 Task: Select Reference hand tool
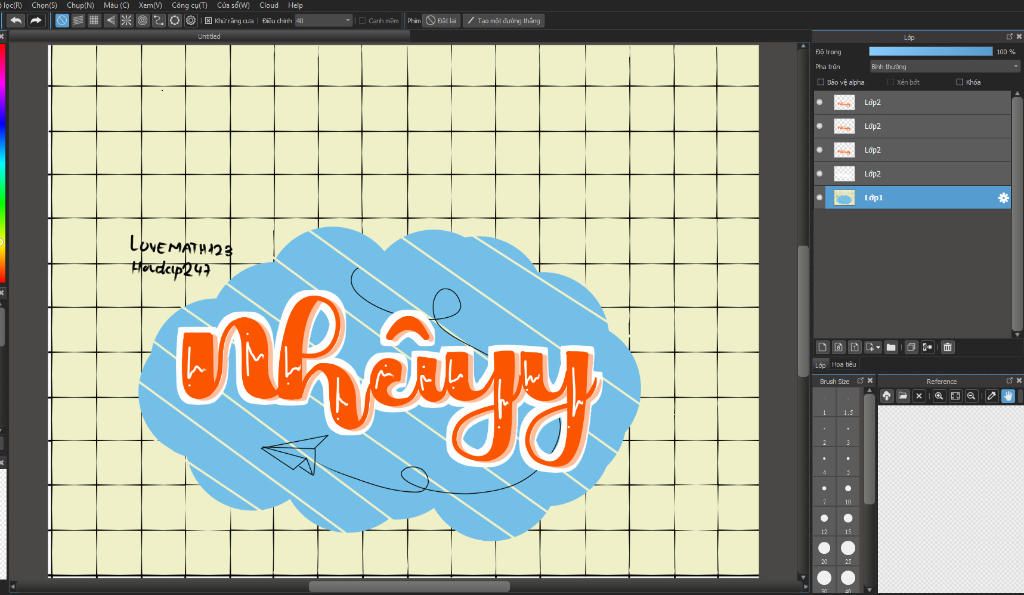pyautogui.click(x=1008, y=396)
